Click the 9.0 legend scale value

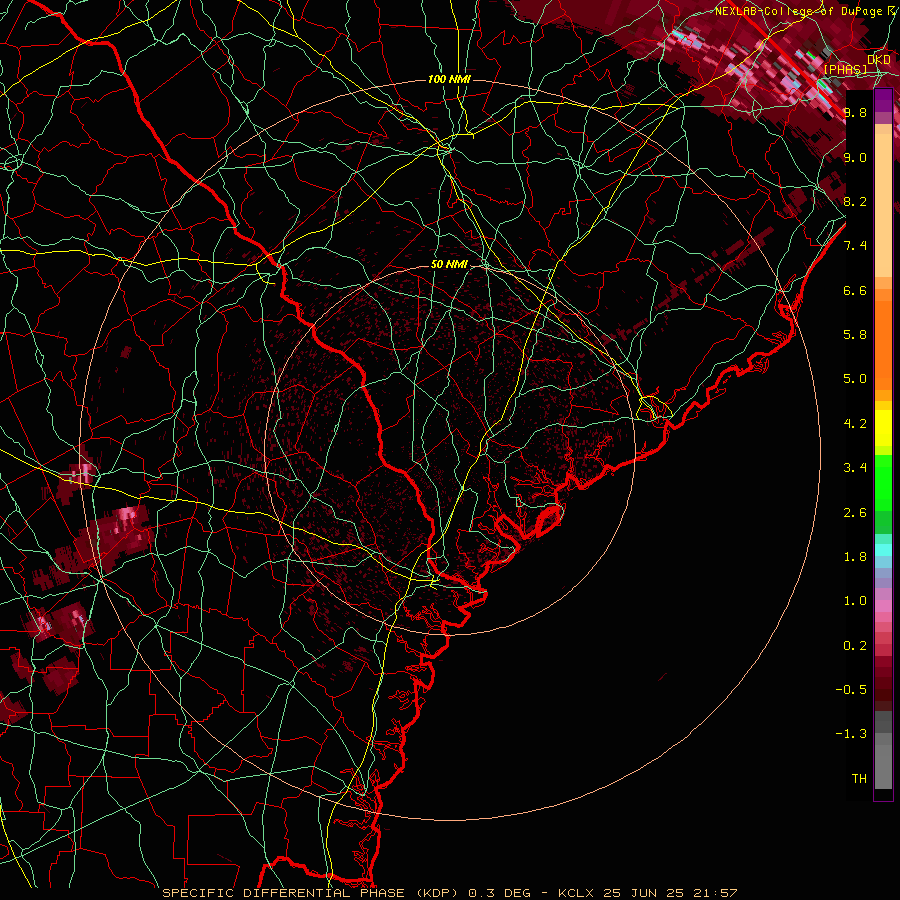click(x=855, y=157)
